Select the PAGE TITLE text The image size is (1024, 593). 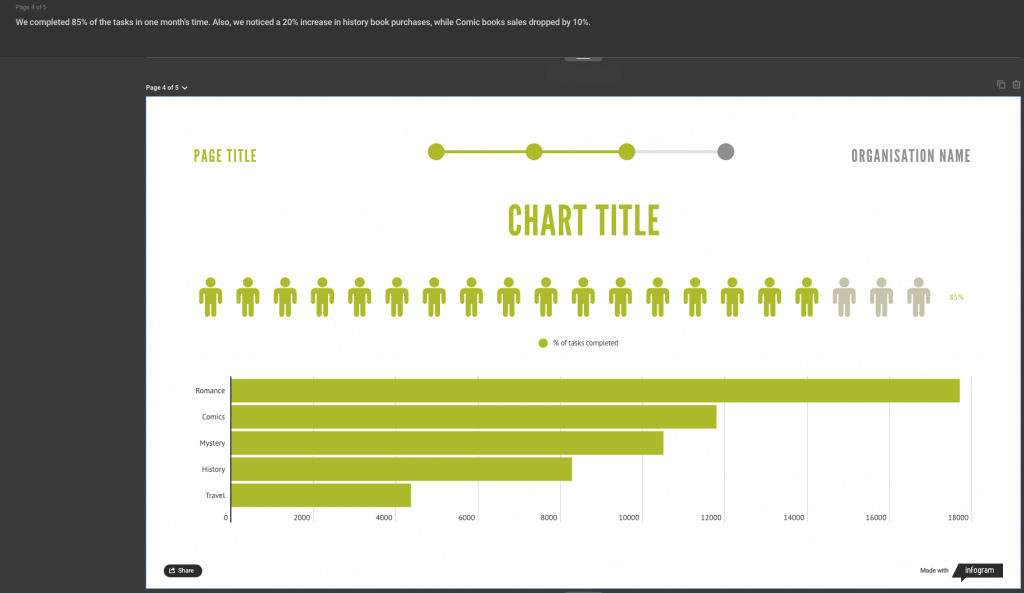pyautogui.click(x=225, y=156)
